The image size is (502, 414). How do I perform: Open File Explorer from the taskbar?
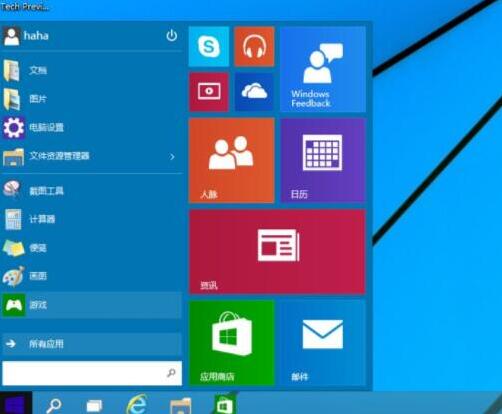180,405
